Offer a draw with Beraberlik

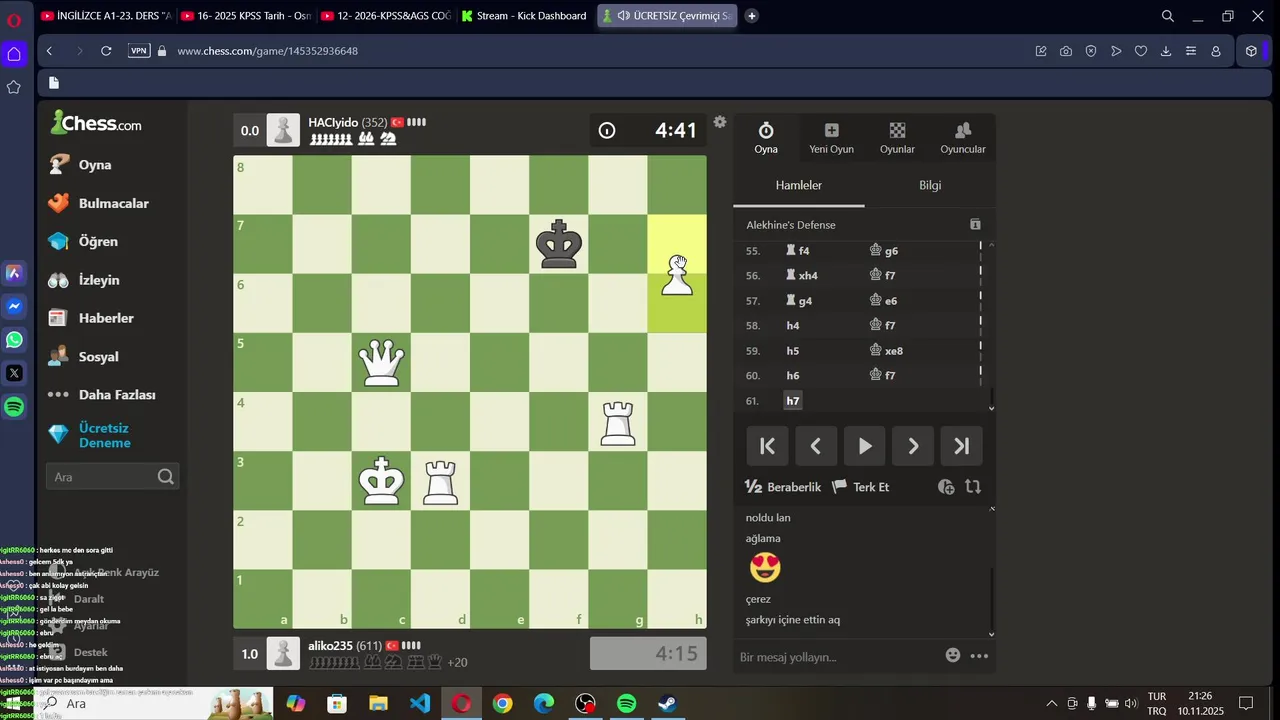click(783, 487)
